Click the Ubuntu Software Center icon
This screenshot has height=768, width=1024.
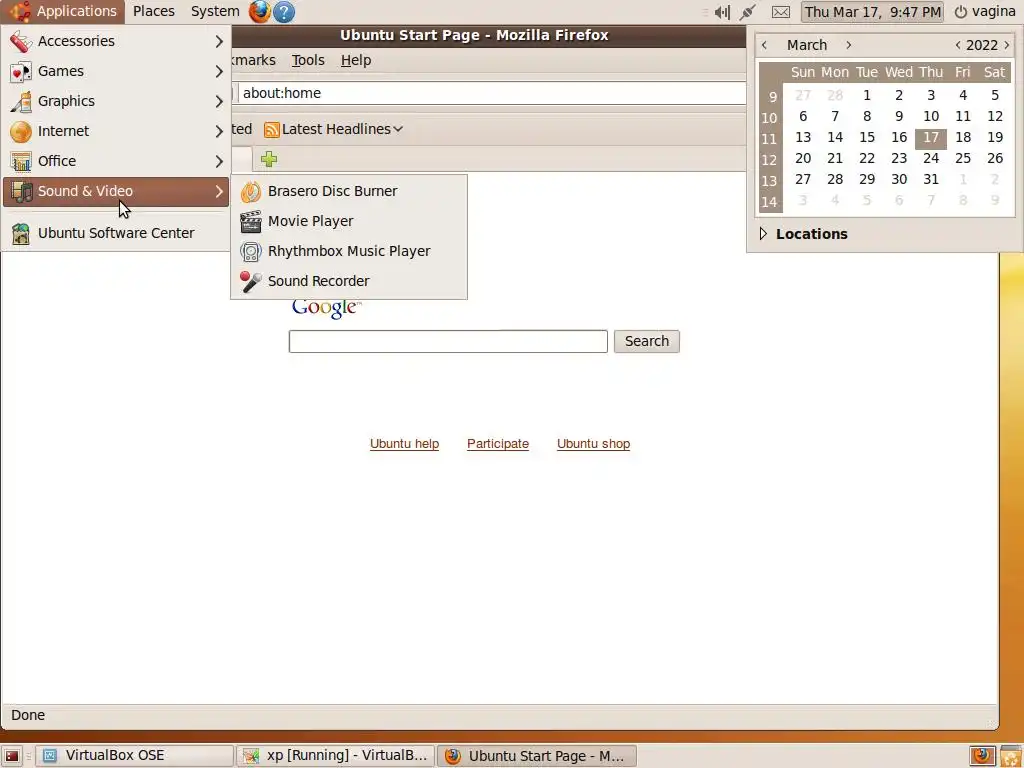point(21,233)
